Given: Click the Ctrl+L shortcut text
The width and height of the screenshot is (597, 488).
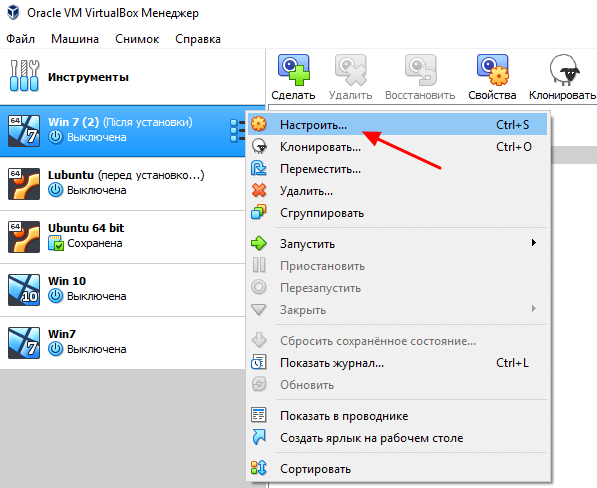Looking at the screenshot, I should point(512,363).
